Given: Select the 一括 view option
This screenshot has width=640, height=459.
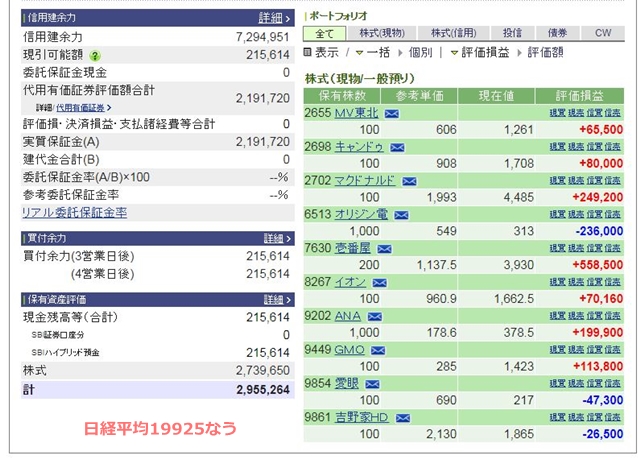Looking at the screenshot, I should coord(378,52).
